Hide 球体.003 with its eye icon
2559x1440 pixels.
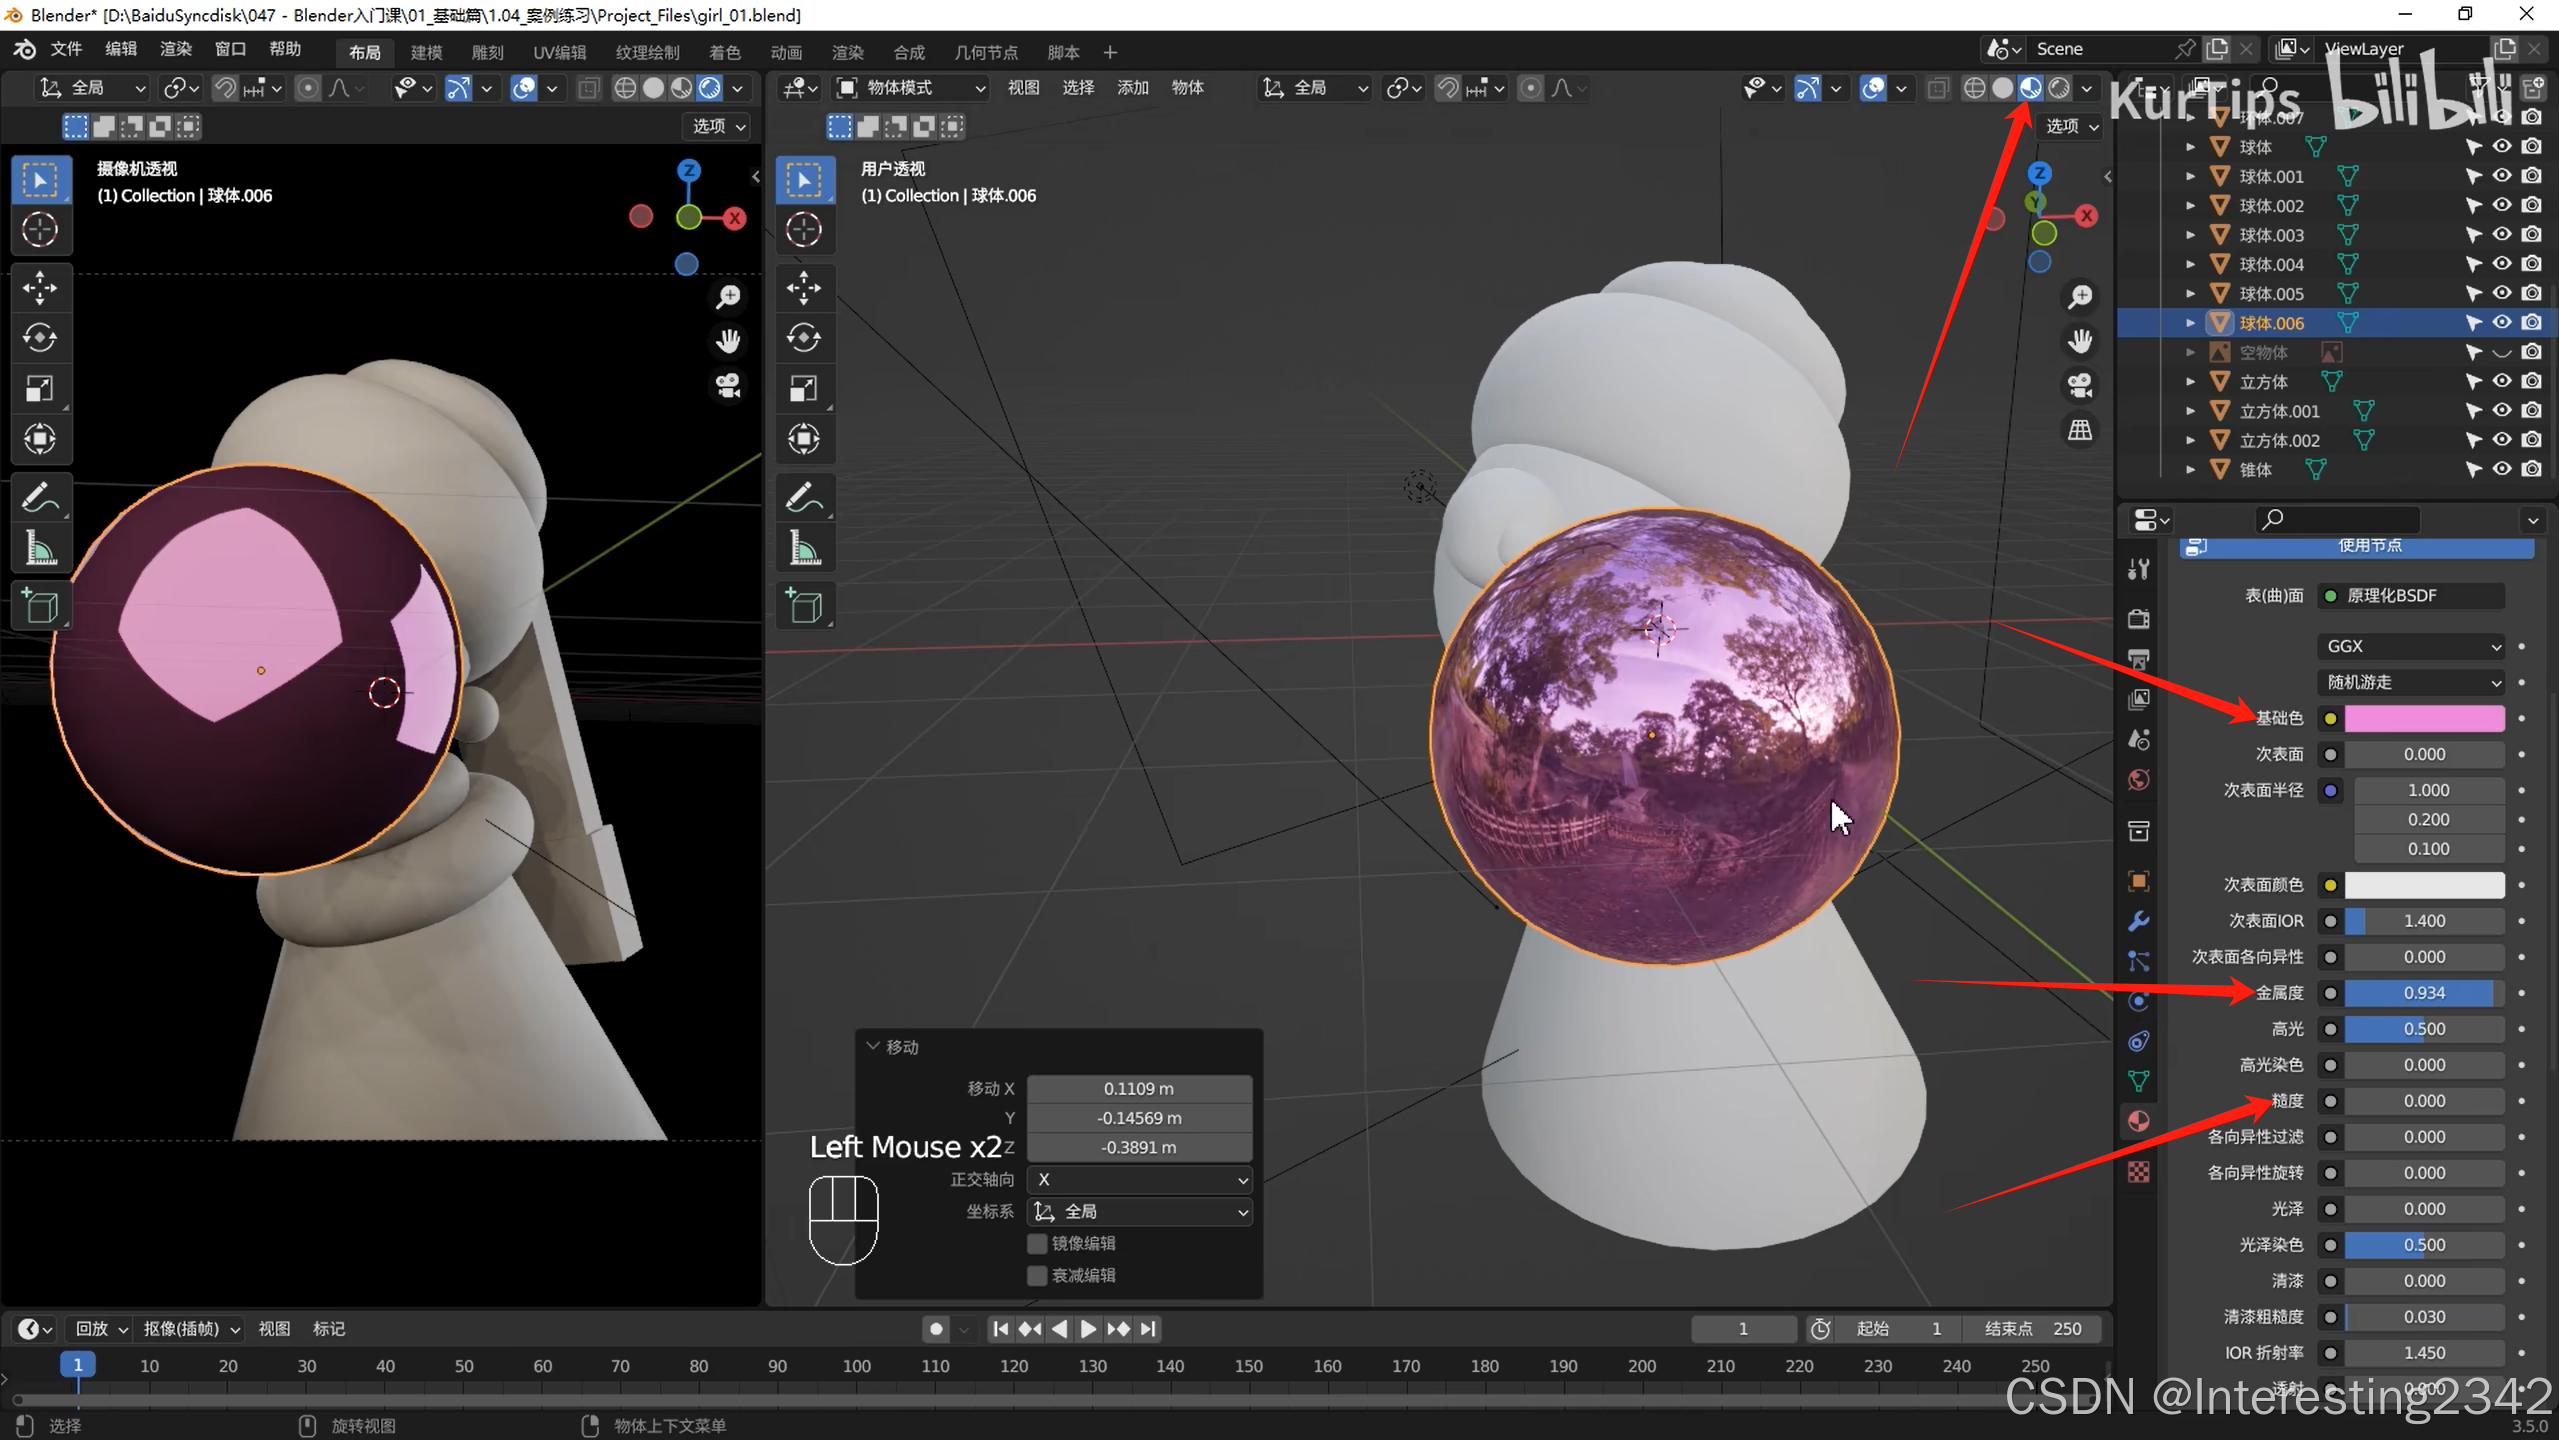point(2502,234)
